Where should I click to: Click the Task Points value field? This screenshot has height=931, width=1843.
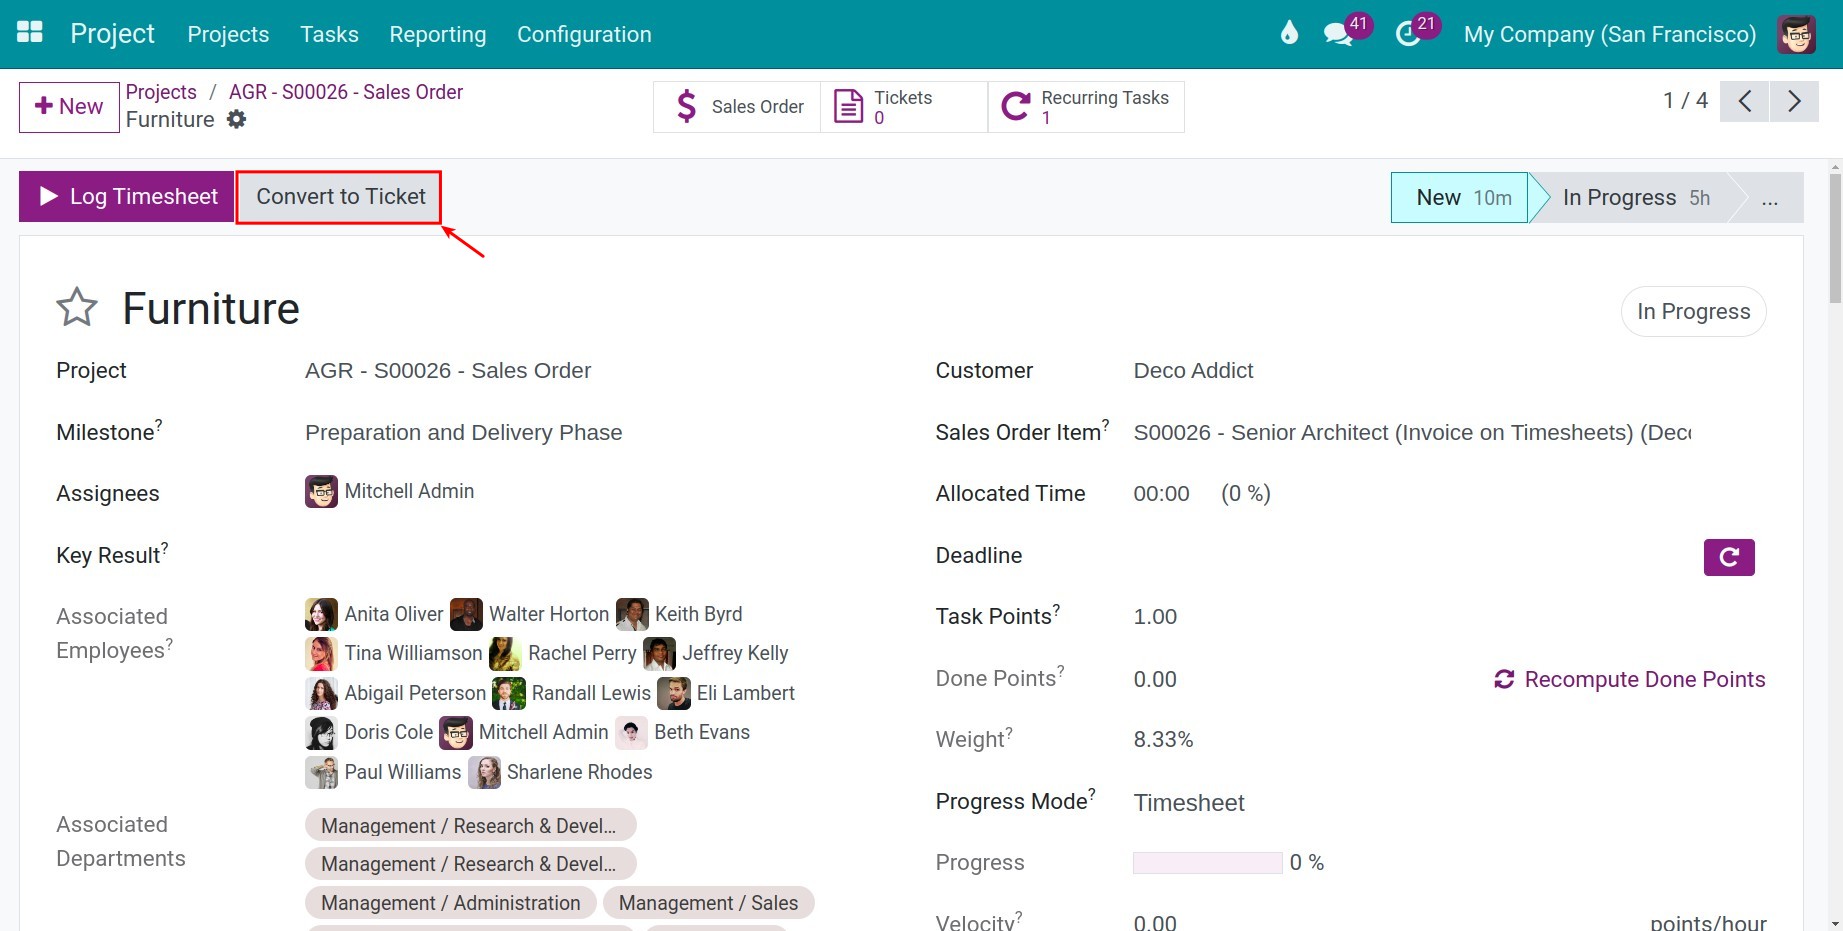(1155, 617)
